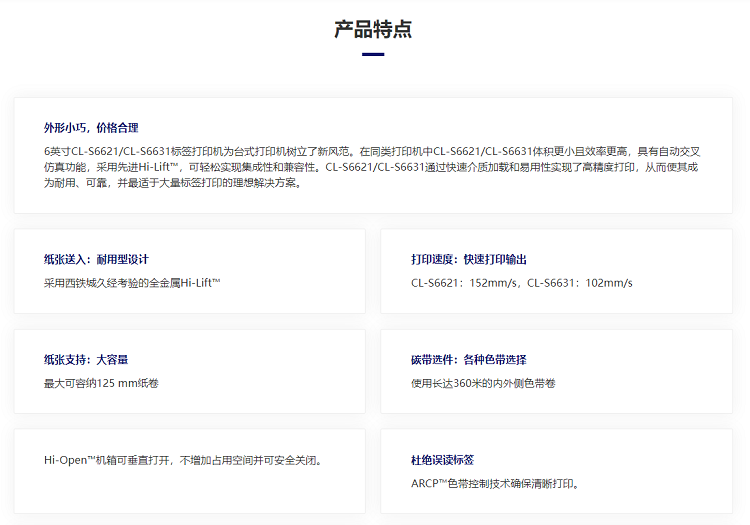Click the 碳带选件：各种色带选择 heading
Image resolution: width=750 pixels, height=525 pixels.
pyautogui.click(x=469, y=360)
